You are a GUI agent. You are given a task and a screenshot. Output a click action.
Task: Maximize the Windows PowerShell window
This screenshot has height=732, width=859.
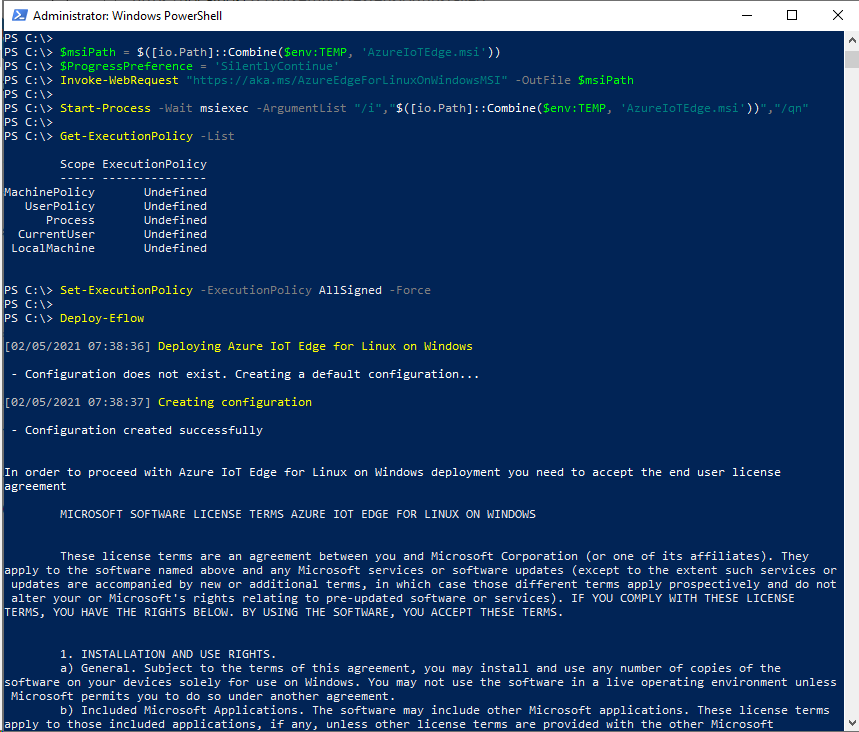(x=792, y=15)
